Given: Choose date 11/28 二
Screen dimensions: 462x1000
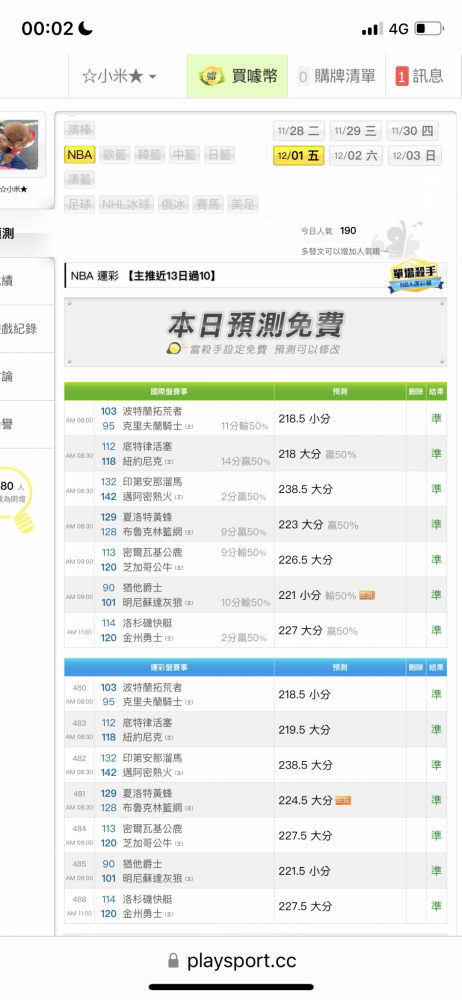Looking at the screenshot, I should (299, 131).
